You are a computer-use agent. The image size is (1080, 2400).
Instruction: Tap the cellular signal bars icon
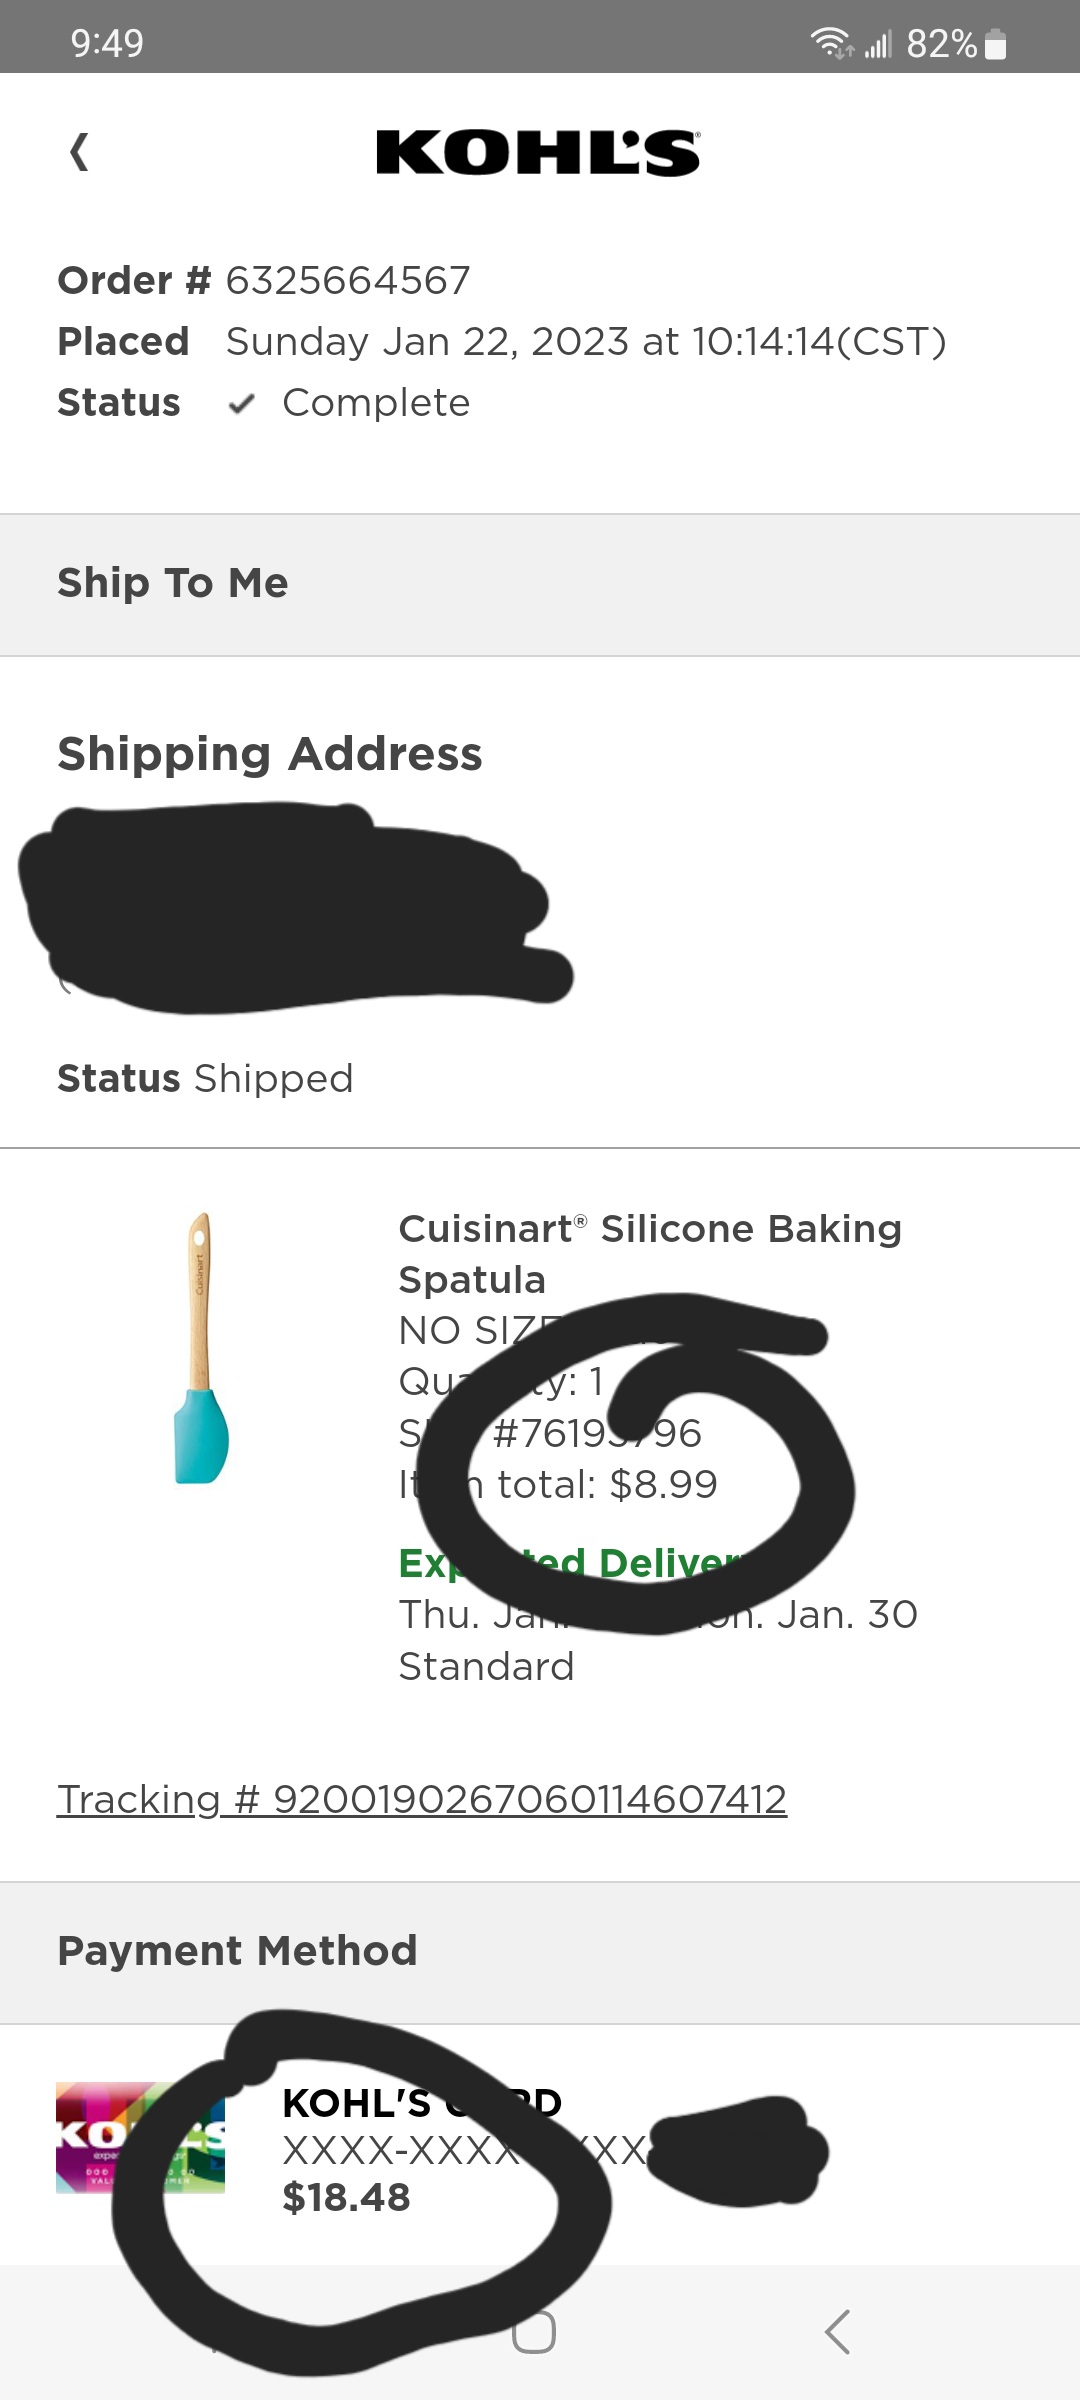[878, 44]
